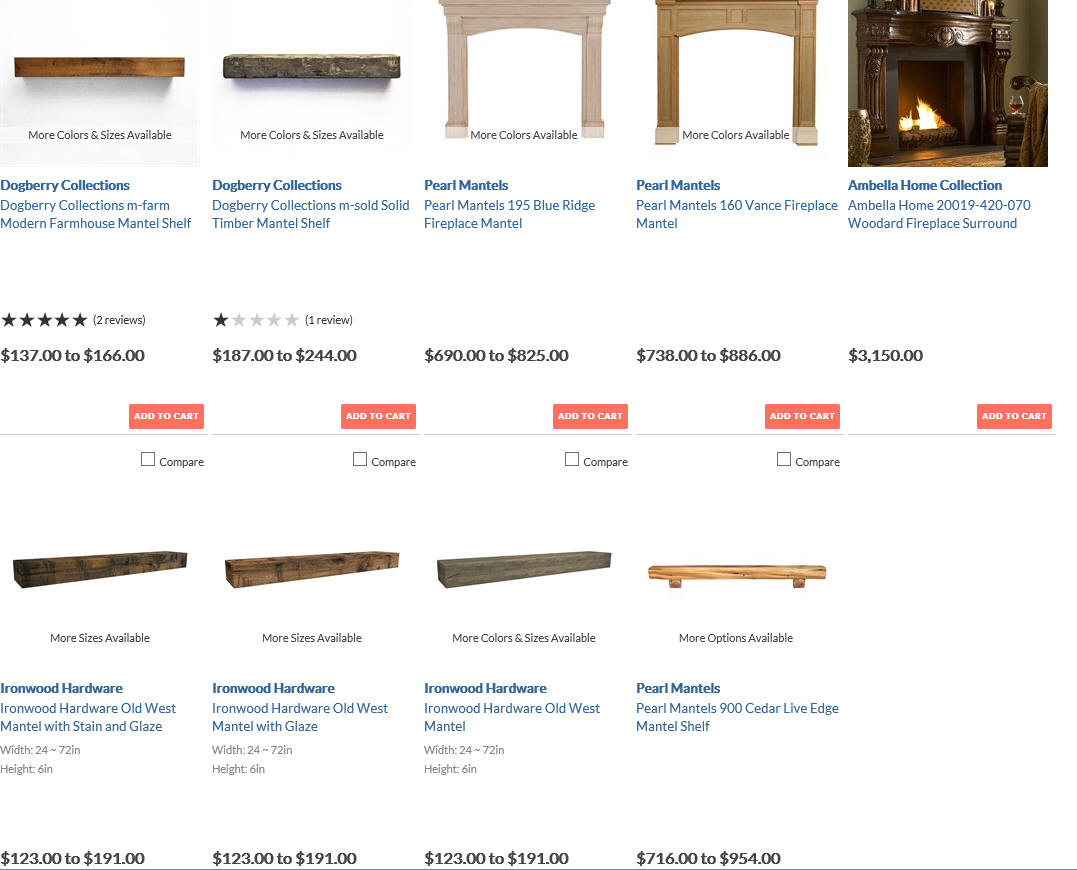Read the (2 reviews) link

[x=120, y=320]
